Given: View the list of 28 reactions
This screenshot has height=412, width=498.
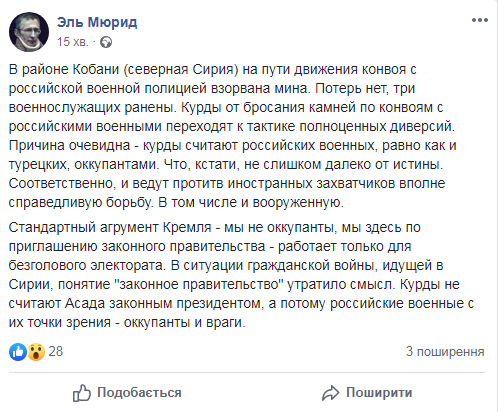Looking at the screenshot, I should pyautogui.click(x=56, y=351).
